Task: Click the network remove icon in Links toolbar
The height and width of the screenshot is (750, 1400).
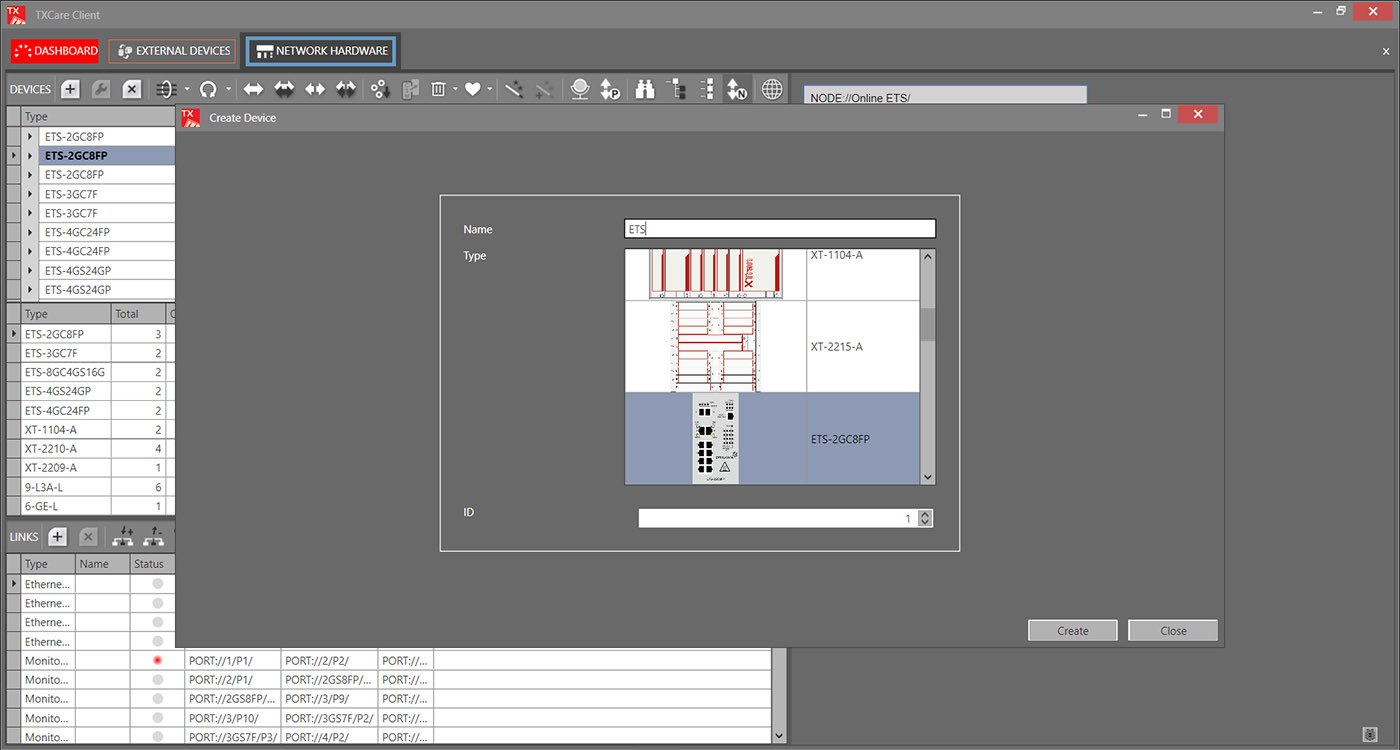Action: pyautogui.click(x=154, y=537)
